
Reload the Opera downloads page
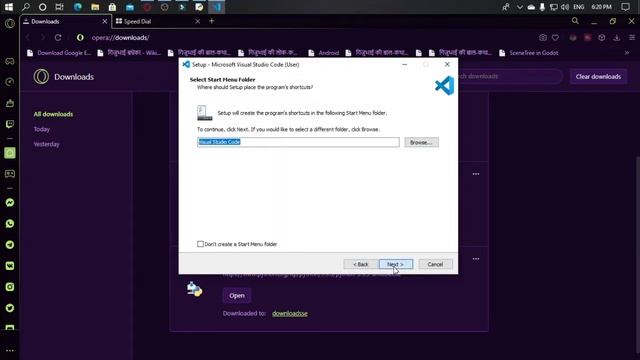58,38
